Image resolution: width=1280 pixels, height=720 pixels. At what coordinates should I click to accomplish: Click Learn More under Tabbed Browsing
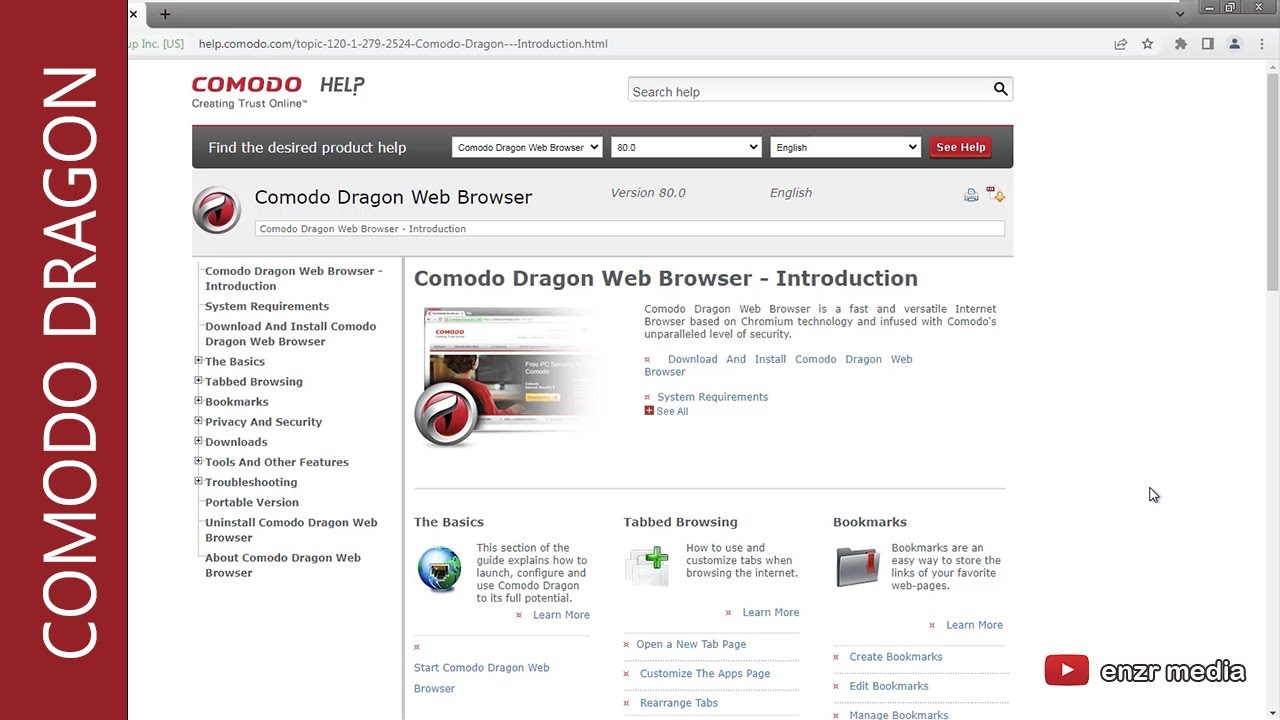coord(771,612)
